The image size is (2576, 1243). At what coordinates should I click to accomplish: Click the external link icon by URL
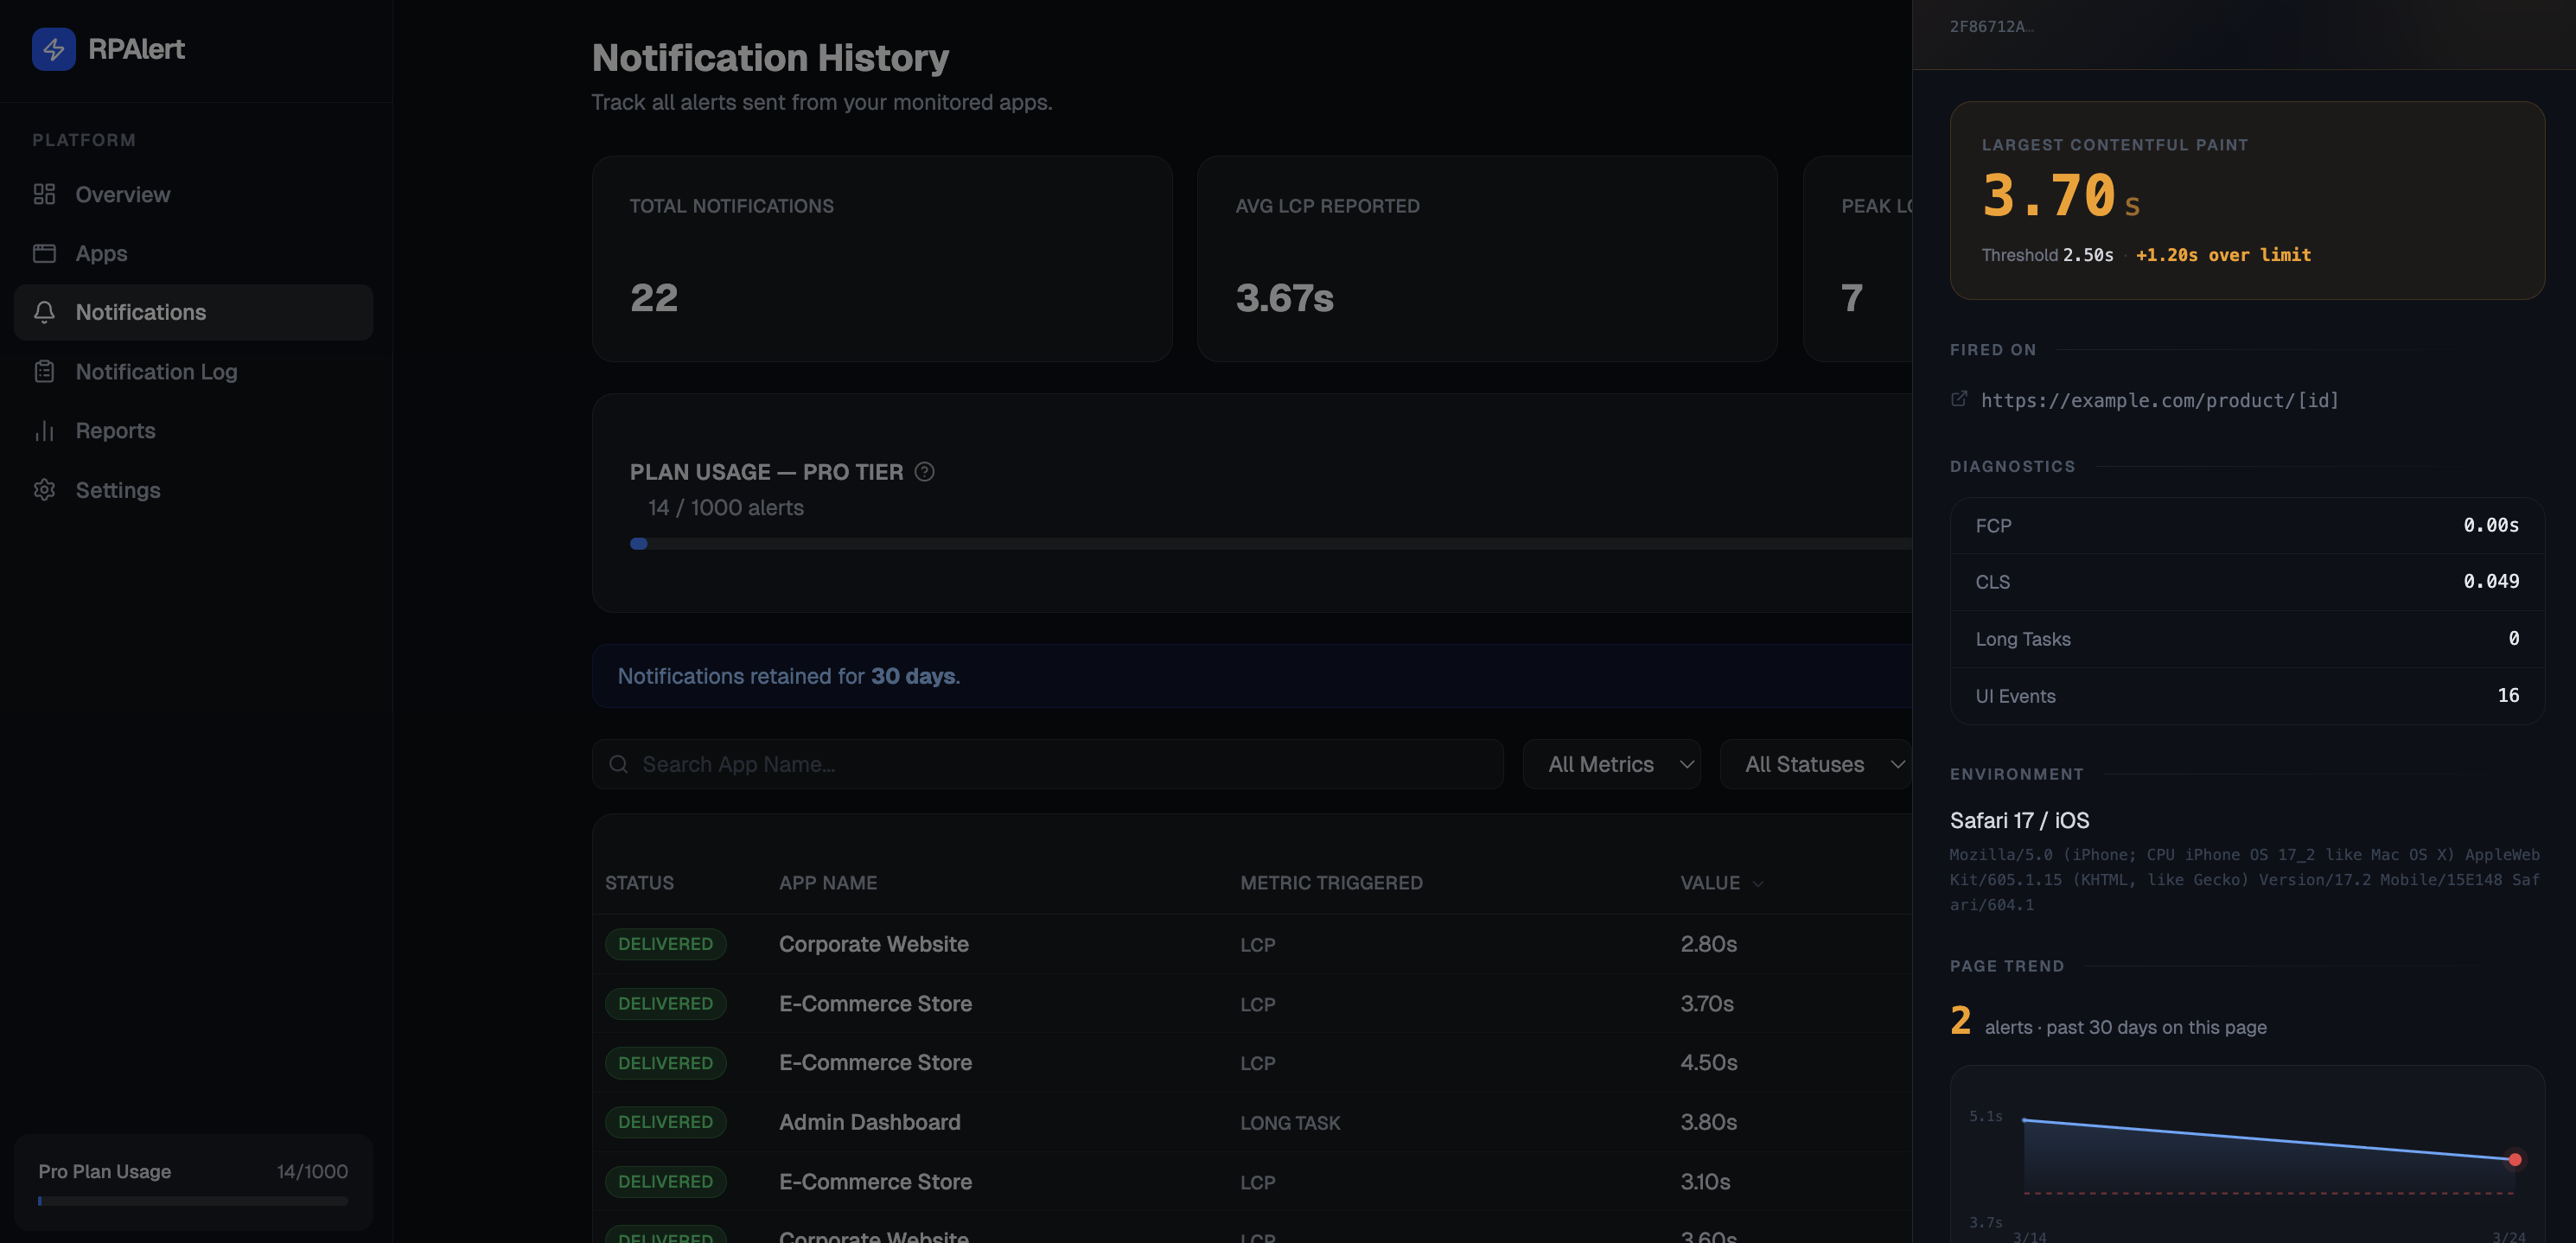[1959, 399]
